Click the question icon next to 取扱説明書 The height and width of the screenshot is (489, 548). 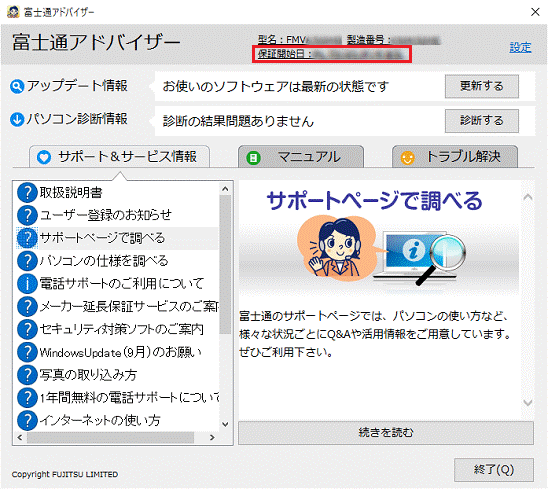click(x=27, y=193)
